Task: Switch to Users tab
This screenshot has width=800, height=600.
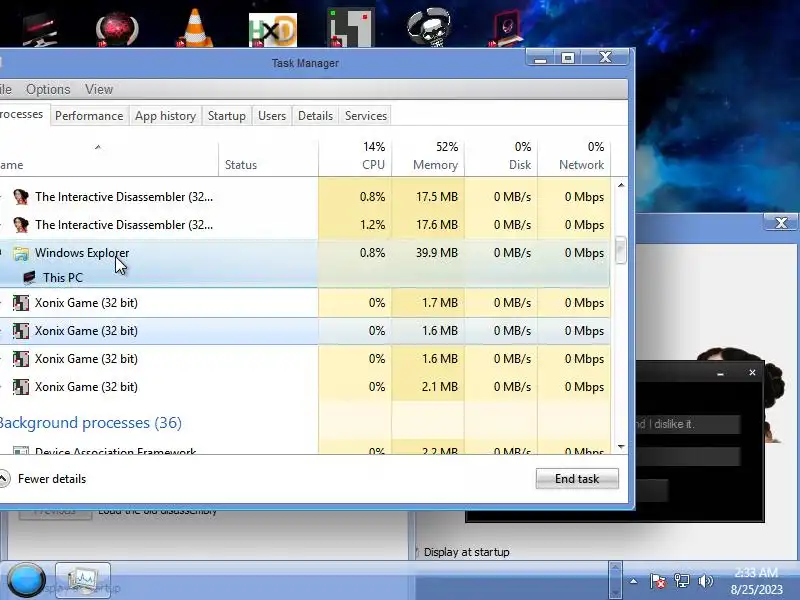Action: [x=272, y=116]
